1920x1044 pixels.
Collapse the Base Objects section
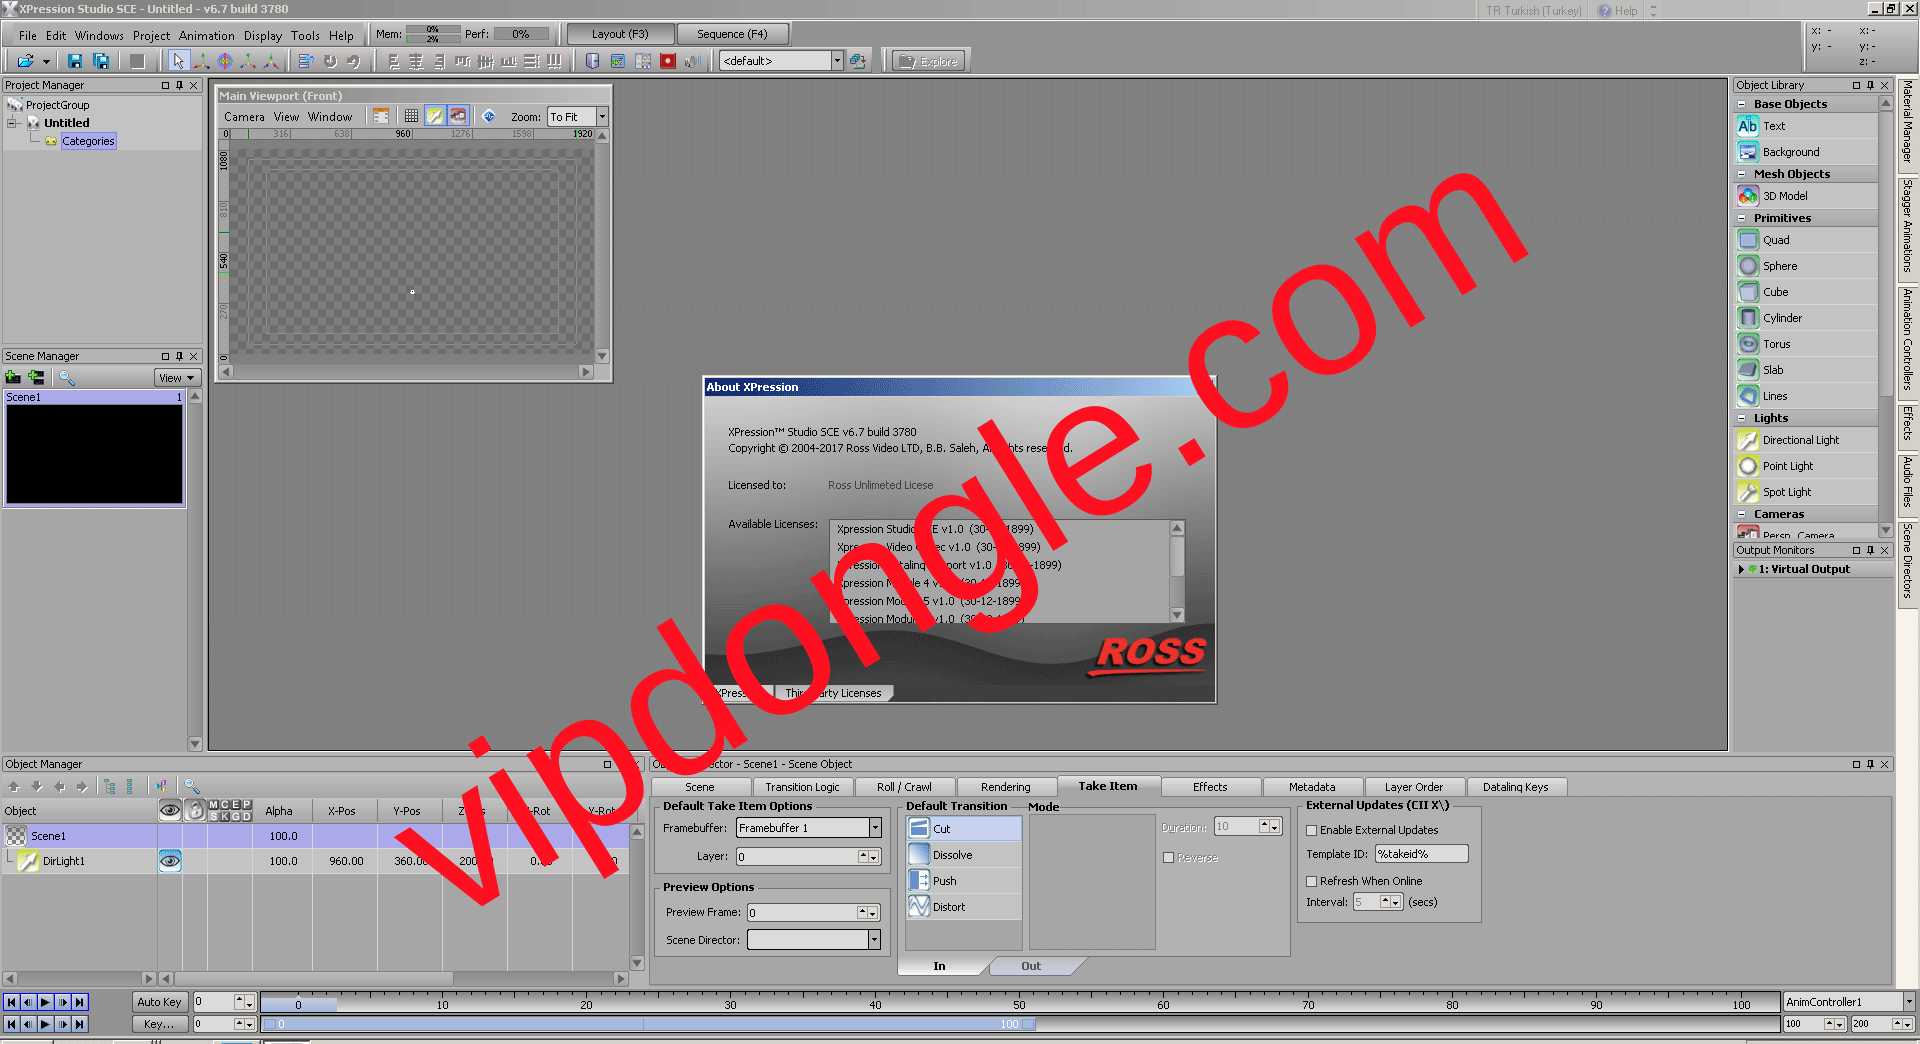[1742, 104]
